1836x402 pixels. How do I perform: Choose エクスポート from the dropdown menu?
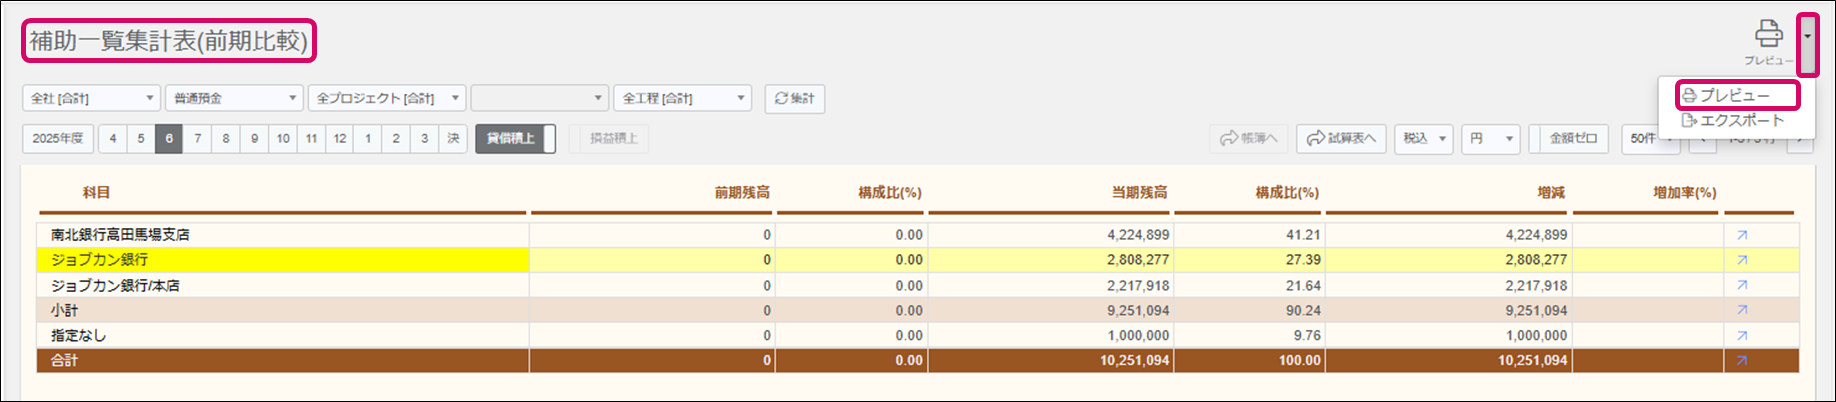[x=1736, y=120]
